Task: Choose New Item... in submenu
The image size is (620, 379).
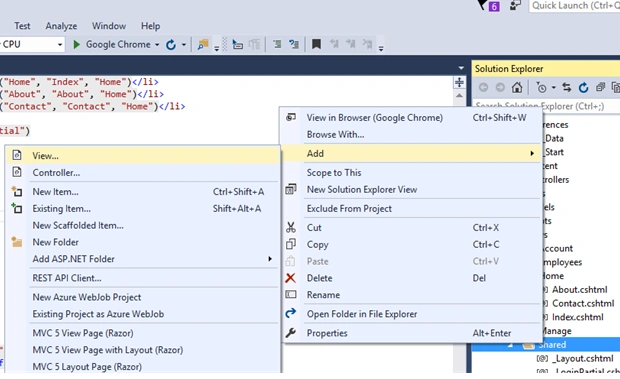Action: coord(143,192)
